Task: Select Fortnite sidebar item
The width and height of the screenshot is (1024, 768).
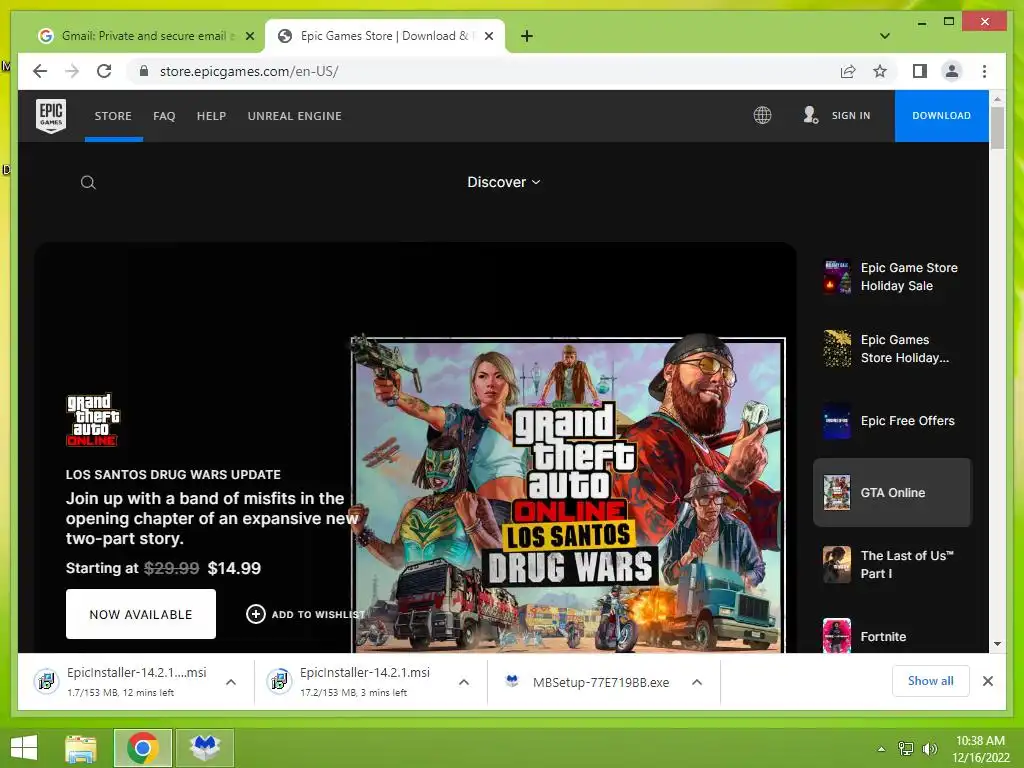Action: [892, 636]
